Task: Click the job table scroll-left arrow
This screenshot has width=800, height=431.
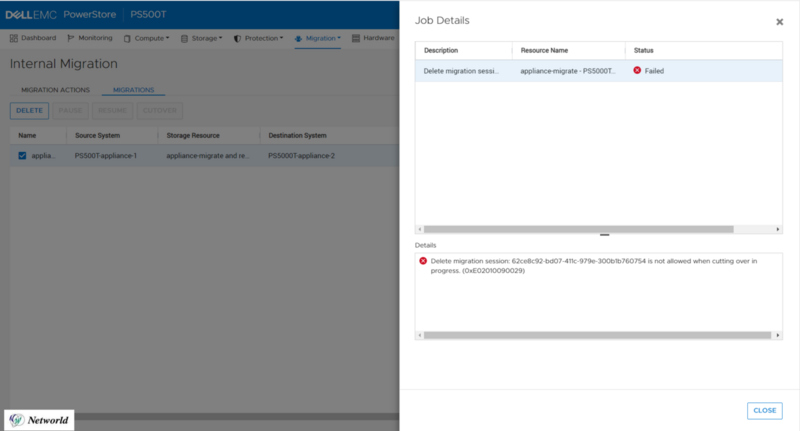Action: [x=420, y=230]
